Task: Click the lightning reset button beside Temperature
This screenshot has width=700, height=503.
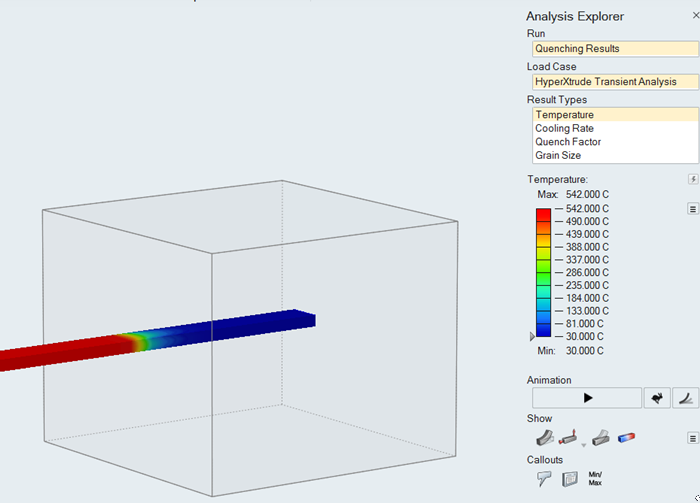Action: (x=692, y=179)
